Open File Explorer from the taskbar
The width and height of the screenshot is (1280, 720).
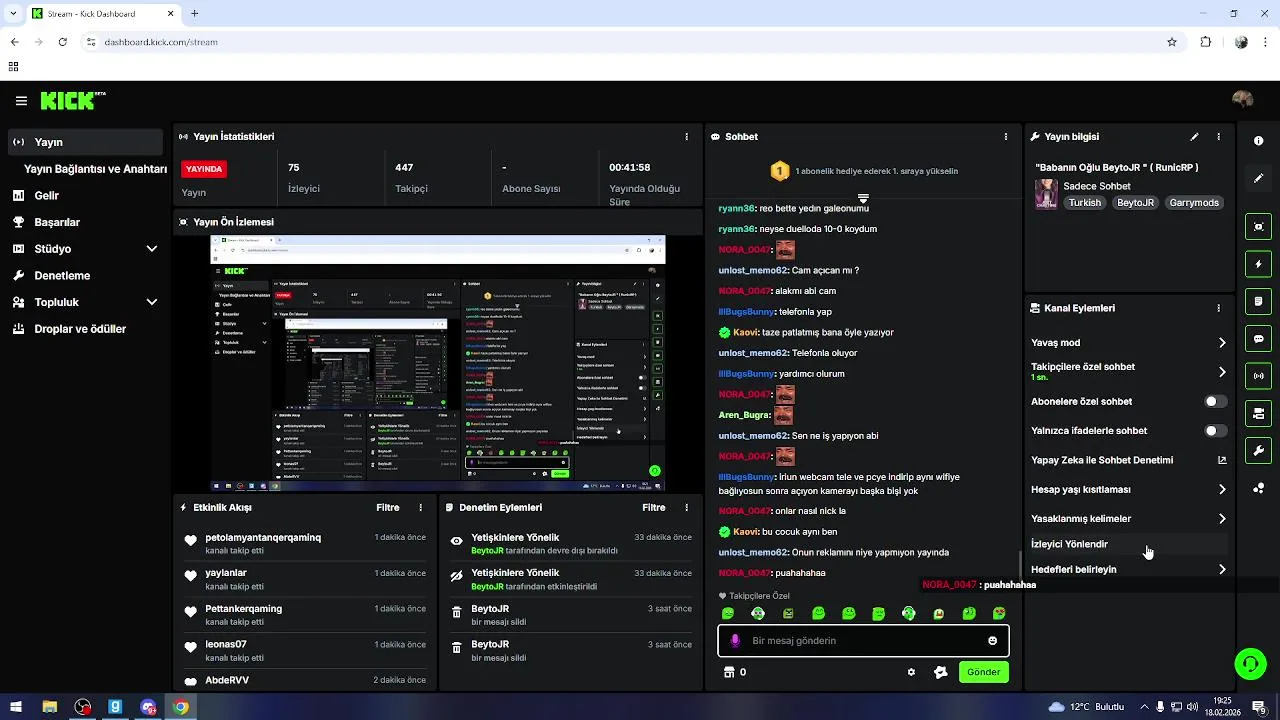49,707
